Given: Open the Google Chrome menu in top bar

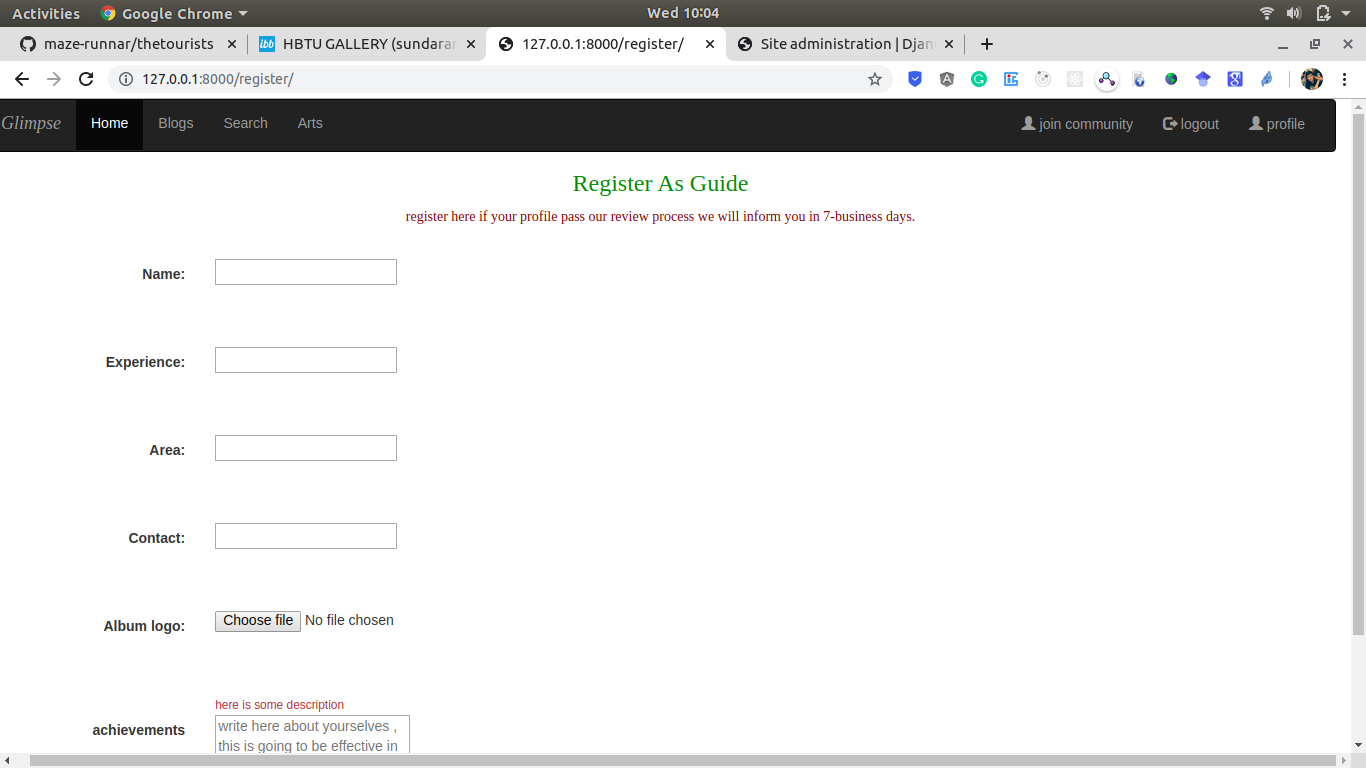Looking at the screenshot, I should tap(173, 13).
